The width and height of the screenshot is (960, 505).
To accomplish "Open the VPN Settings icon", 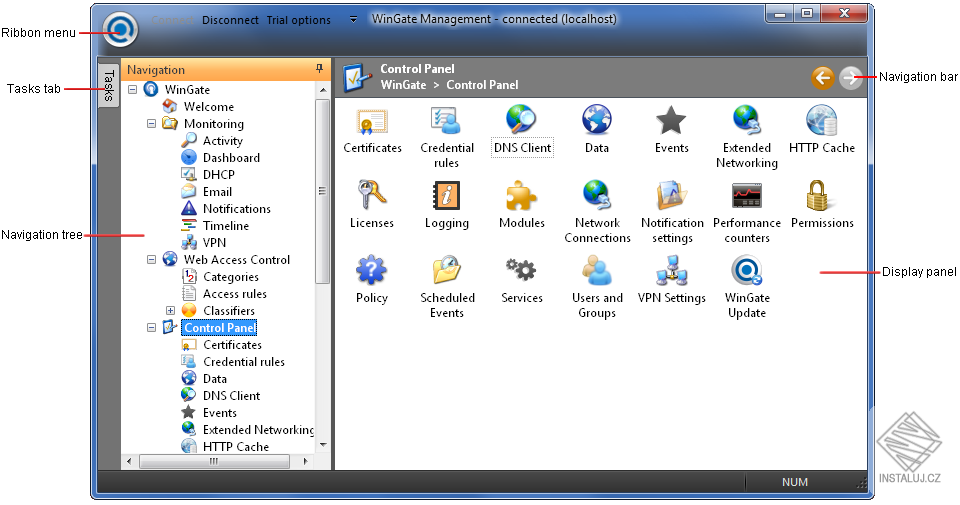I will pyautogui.click(x=671, y=270).
